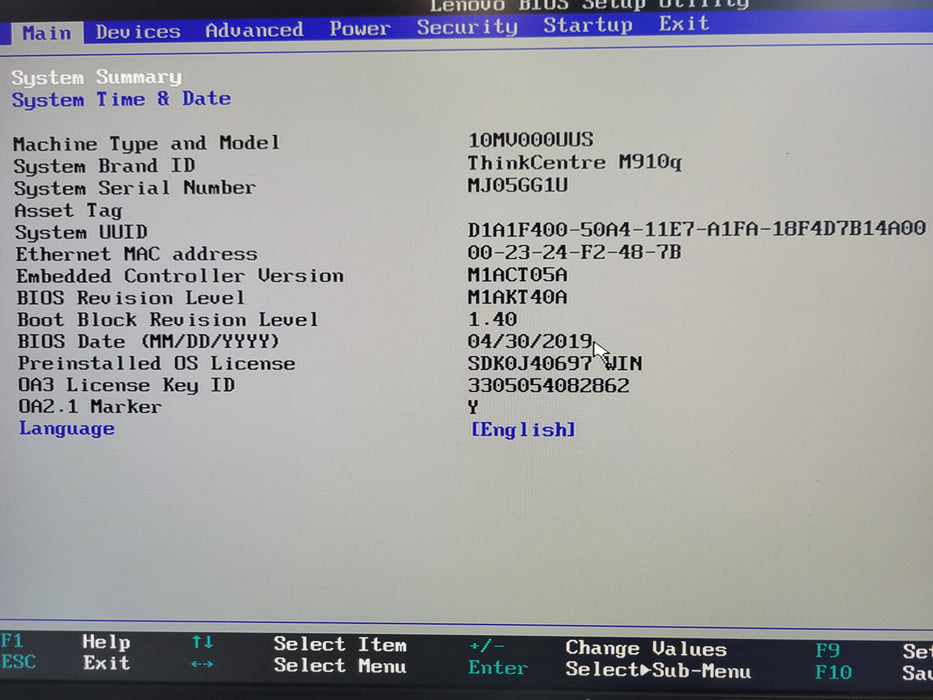Click the System Serial Number label

pos(134,188)
